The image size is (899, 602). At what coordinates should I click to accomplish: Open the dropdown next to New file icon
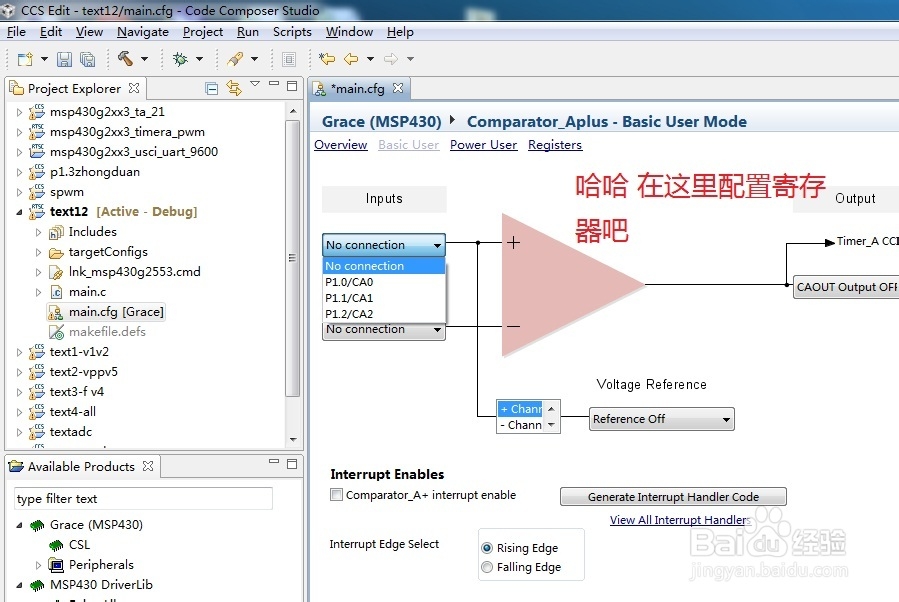44,58
